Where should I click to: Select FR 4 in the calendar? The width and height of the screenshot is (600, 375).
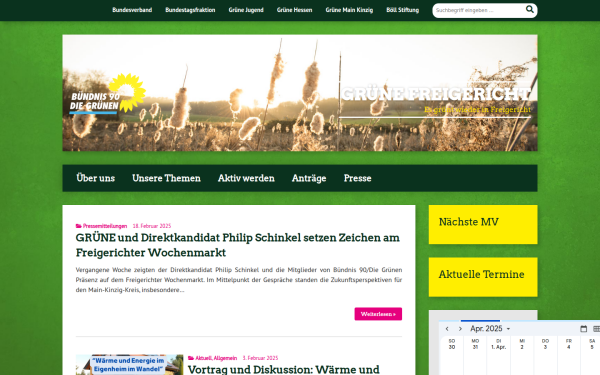point(569,344)
